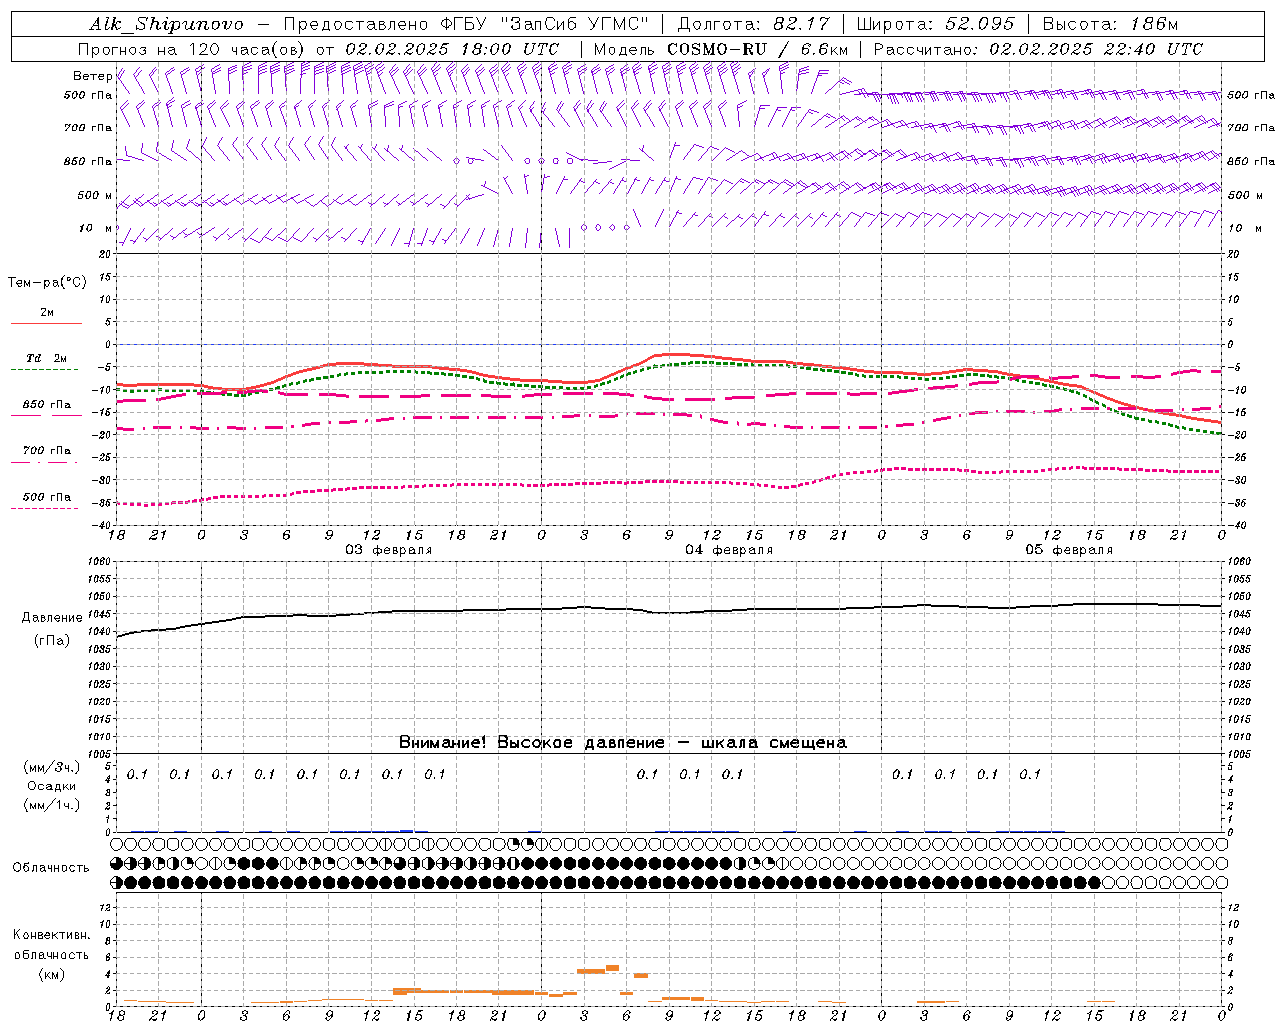Click the '04 февраля' date label
The height and width of the screenshot is (1024, 1280).
coord(728,550)
